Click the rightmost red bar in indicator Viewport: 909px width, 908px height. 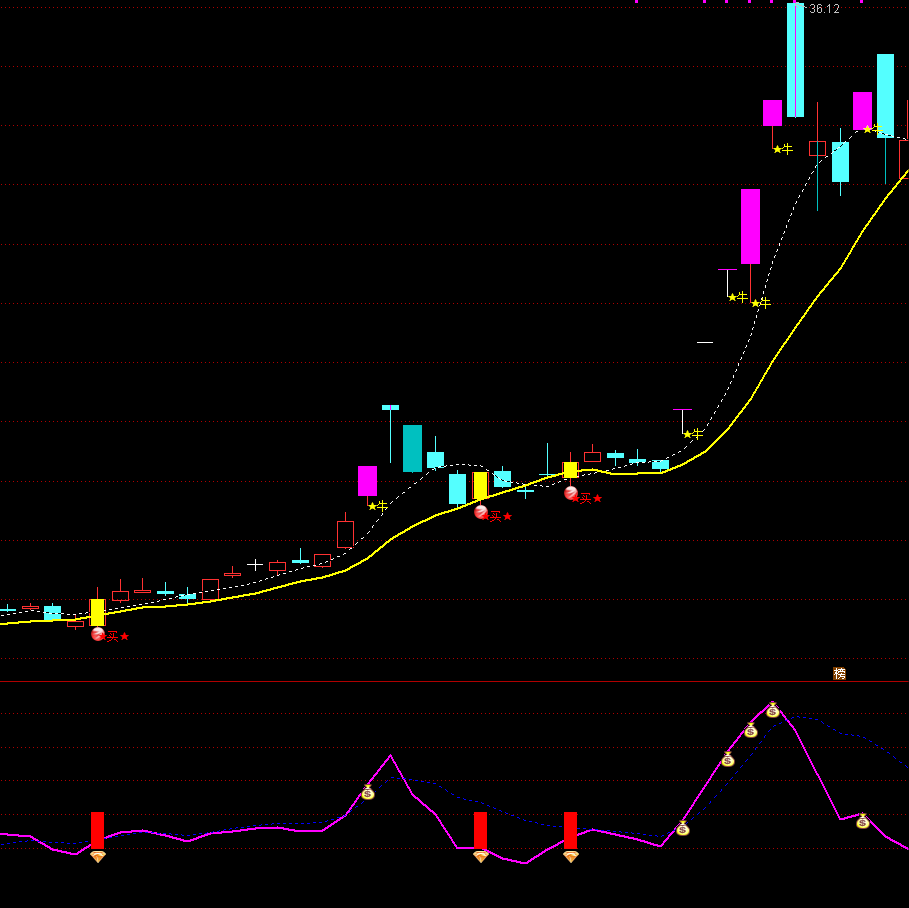(570, 830)
